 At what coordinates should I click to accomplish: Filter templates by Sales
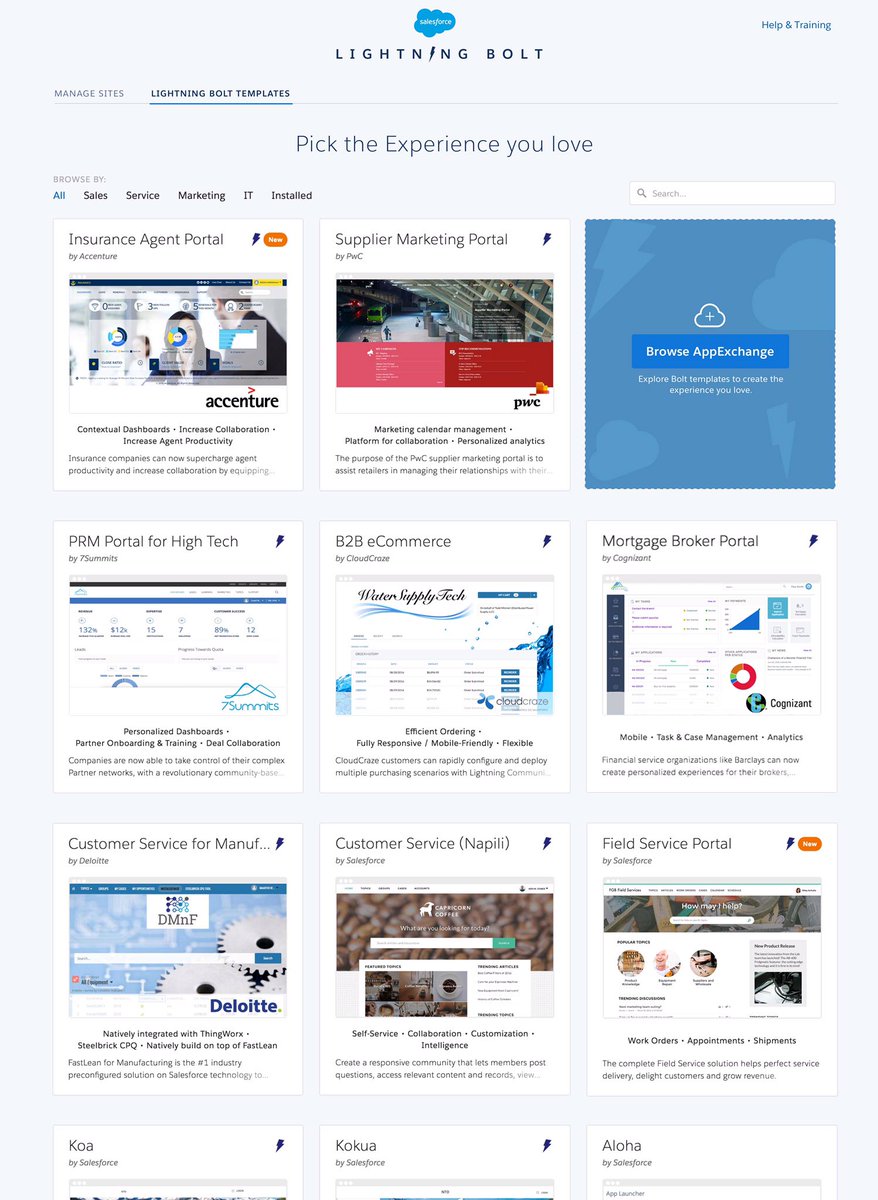click(x=96, y=196)
